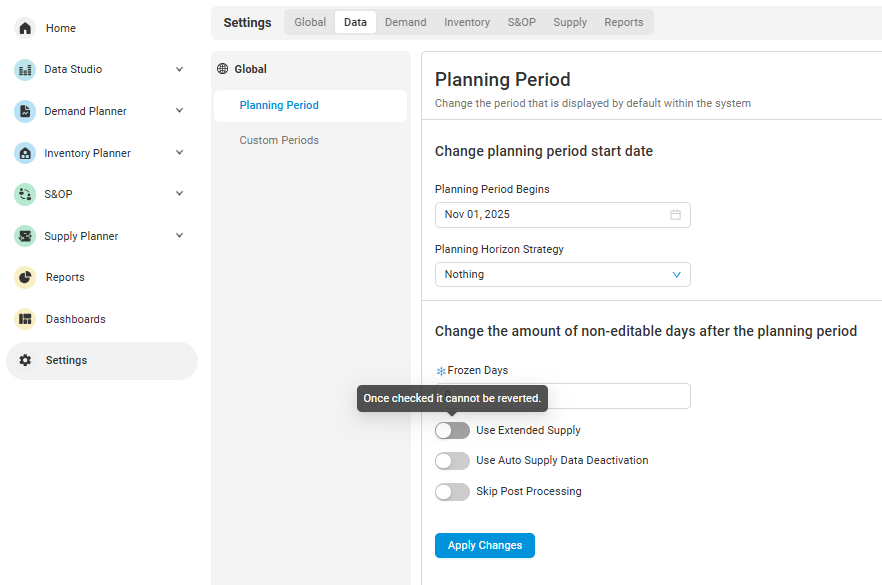Click the Home icon in sidebar
882x585 pixels.
25,28
